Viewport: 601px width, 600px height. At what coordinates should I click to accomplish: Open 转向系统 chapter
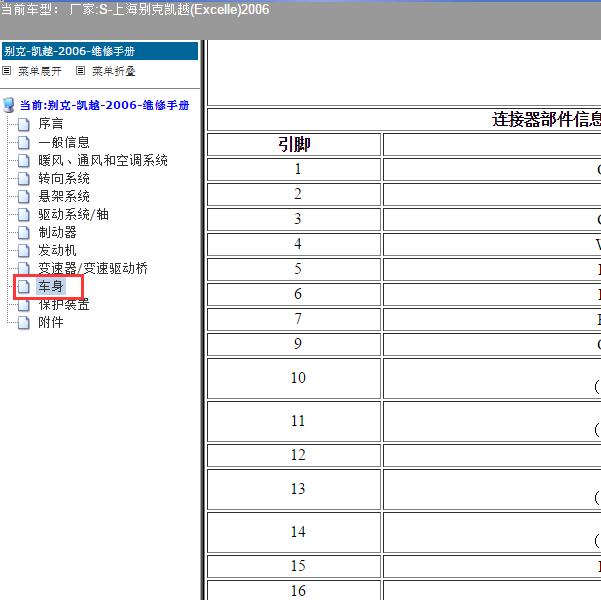(x=64, y=178)
